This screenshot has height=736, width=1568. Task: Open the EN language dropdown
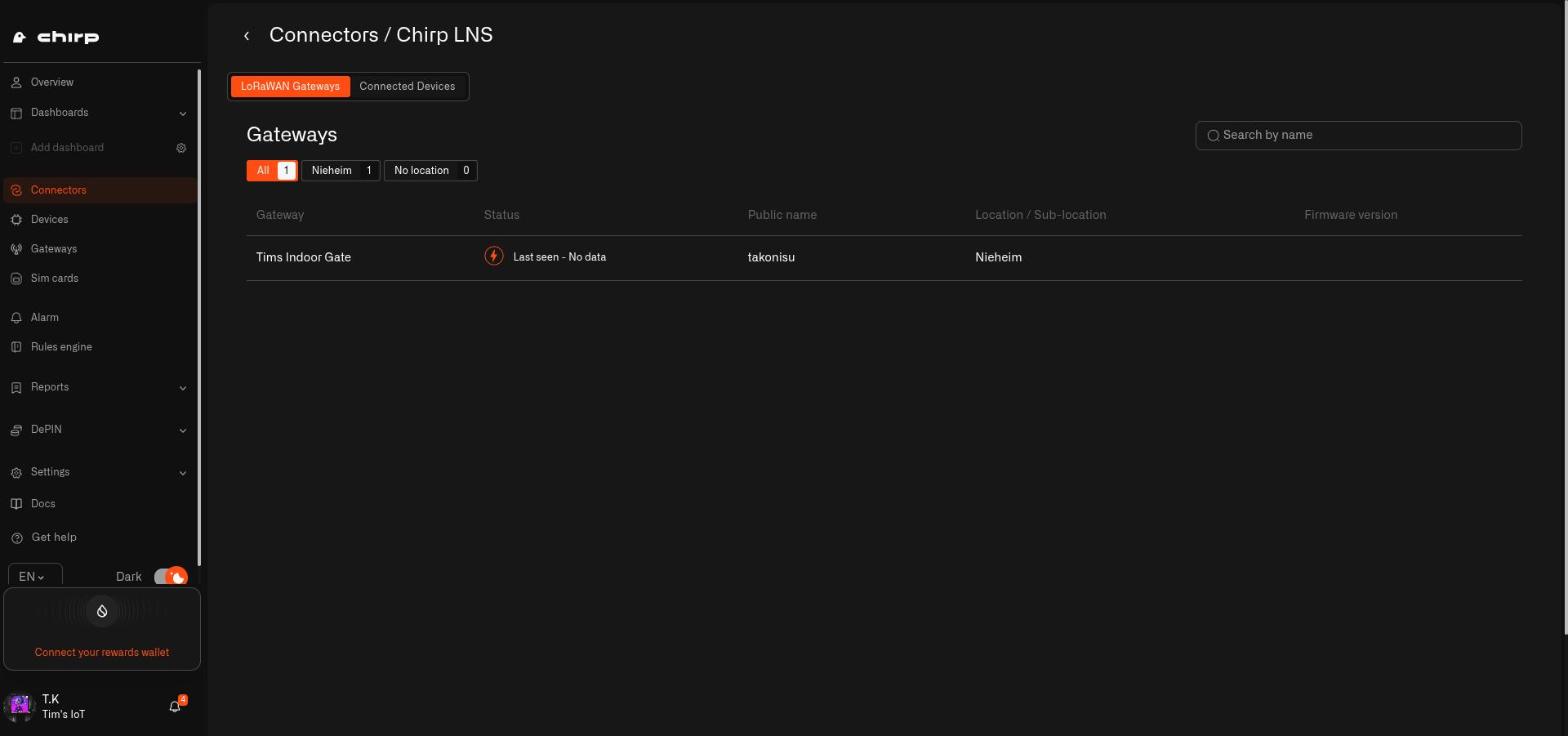pos(35,577)
